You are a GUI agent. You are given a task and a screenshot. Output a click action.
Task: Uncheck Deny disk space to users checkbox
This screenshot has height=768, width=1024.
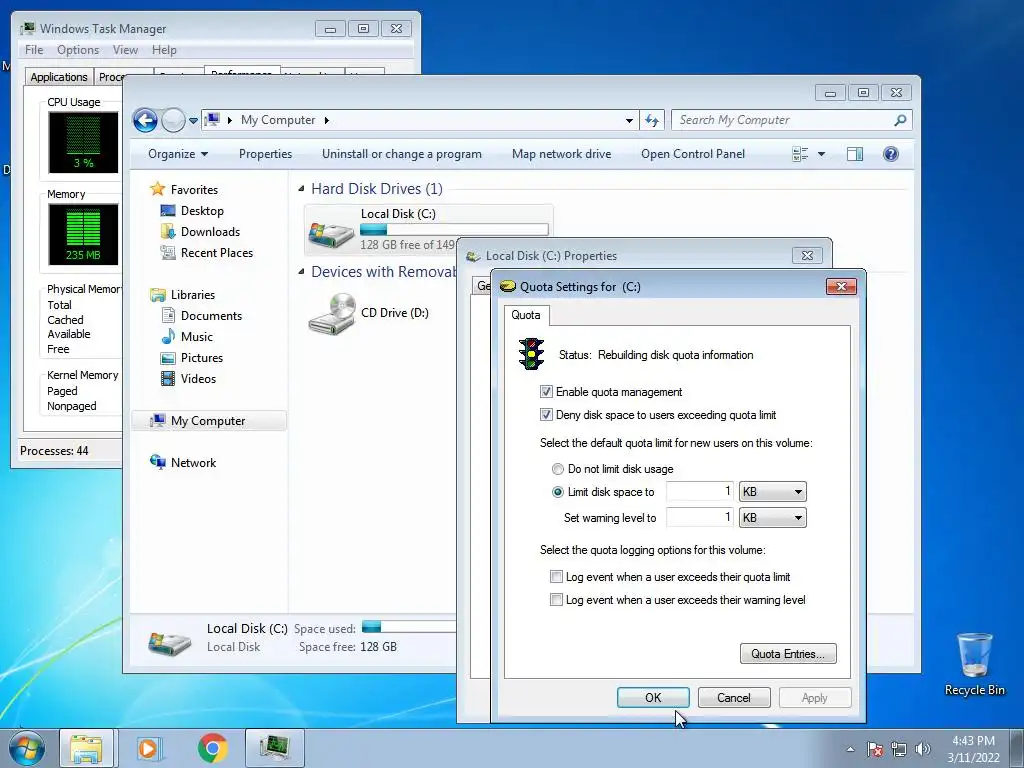pos(546,415)
